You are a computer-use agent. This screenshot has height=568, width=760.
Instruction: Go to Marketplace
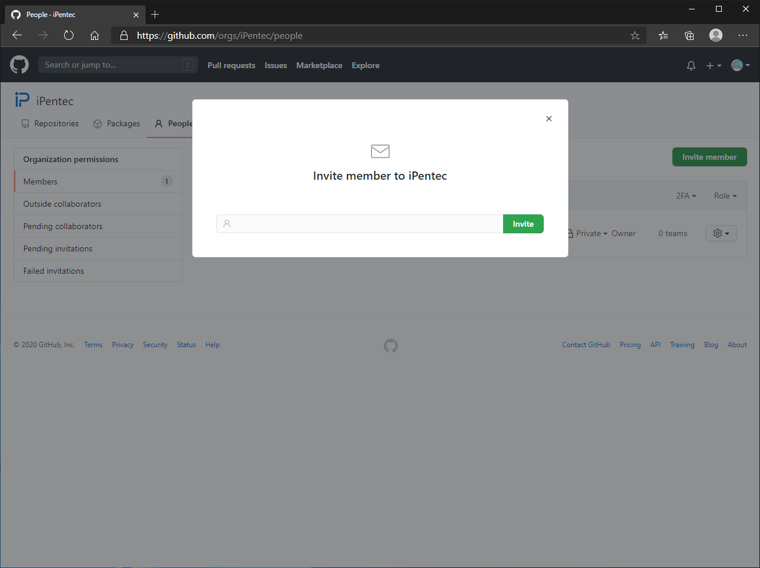(x=319, y=65)
